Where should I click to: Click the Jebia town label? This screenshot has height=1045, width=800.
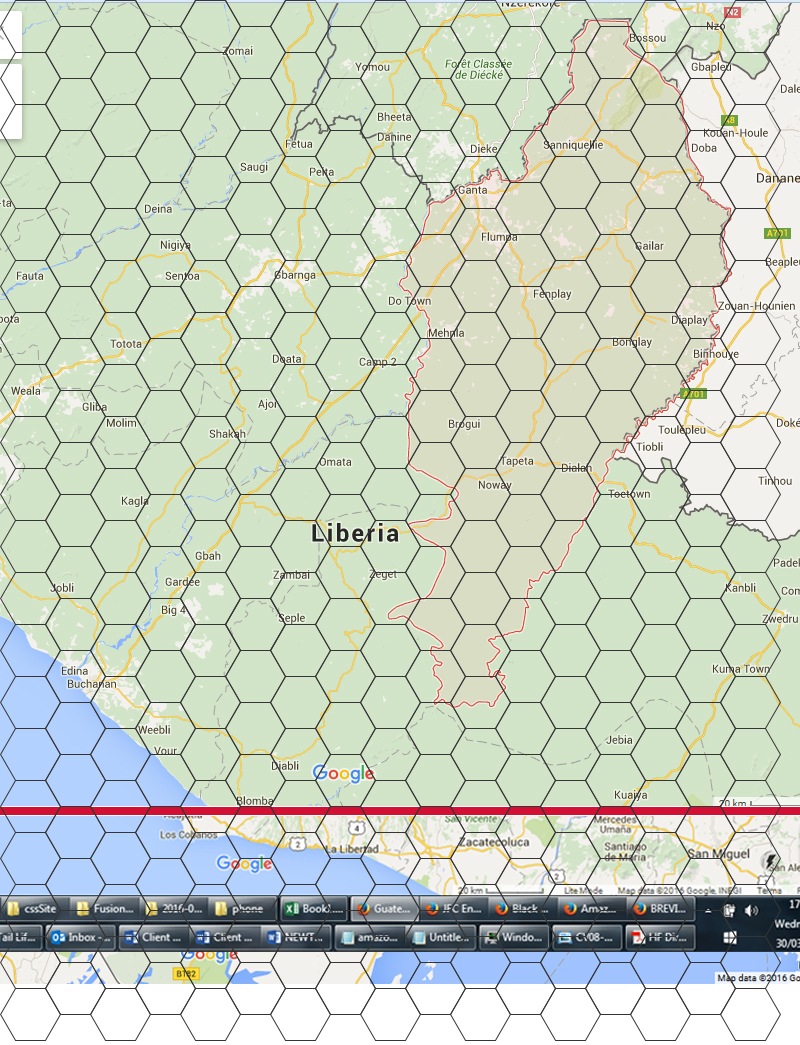(619, 740)
